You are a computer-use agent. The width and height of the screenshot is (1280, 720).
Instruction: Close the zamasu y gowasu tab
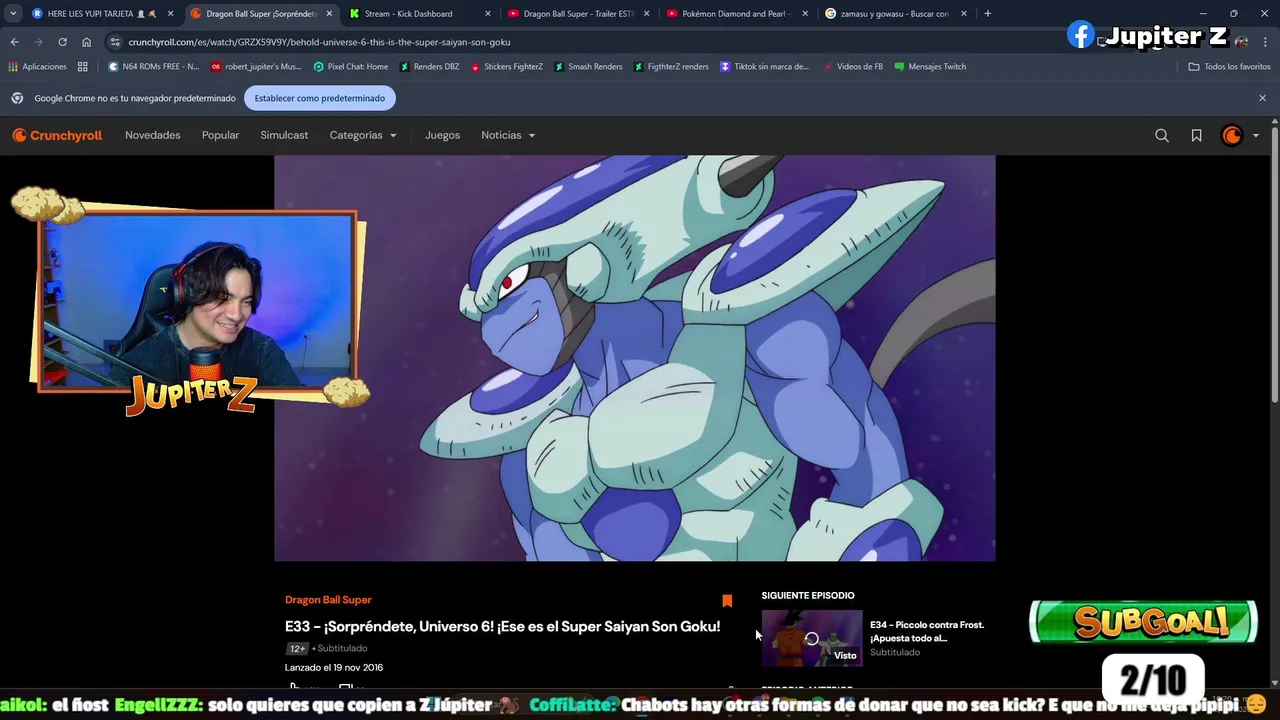964,14
